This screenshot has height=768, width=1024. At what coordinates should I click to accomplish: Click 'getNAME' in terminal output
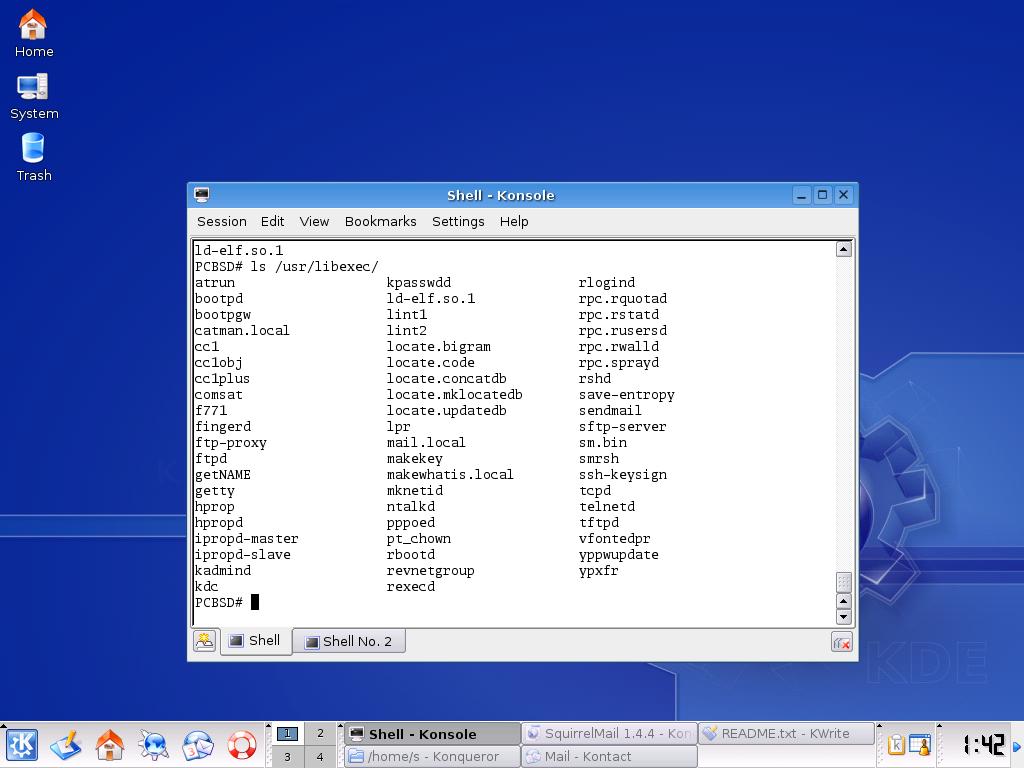(223, 475)
